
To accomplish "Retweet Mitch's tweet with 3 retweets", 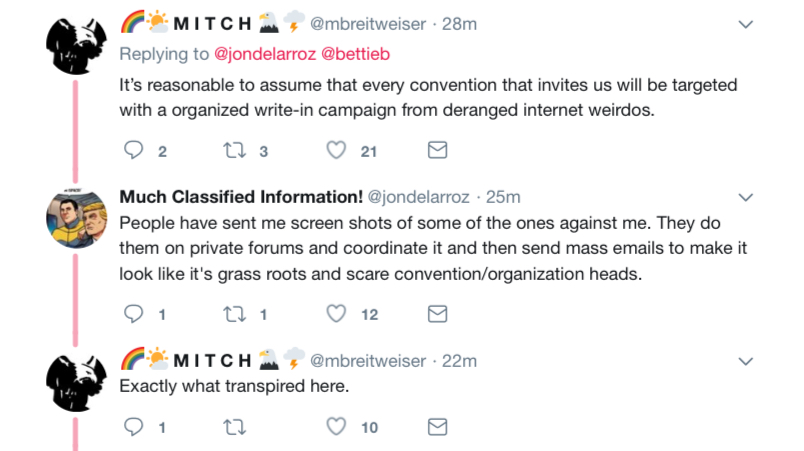I will point(234,150).
